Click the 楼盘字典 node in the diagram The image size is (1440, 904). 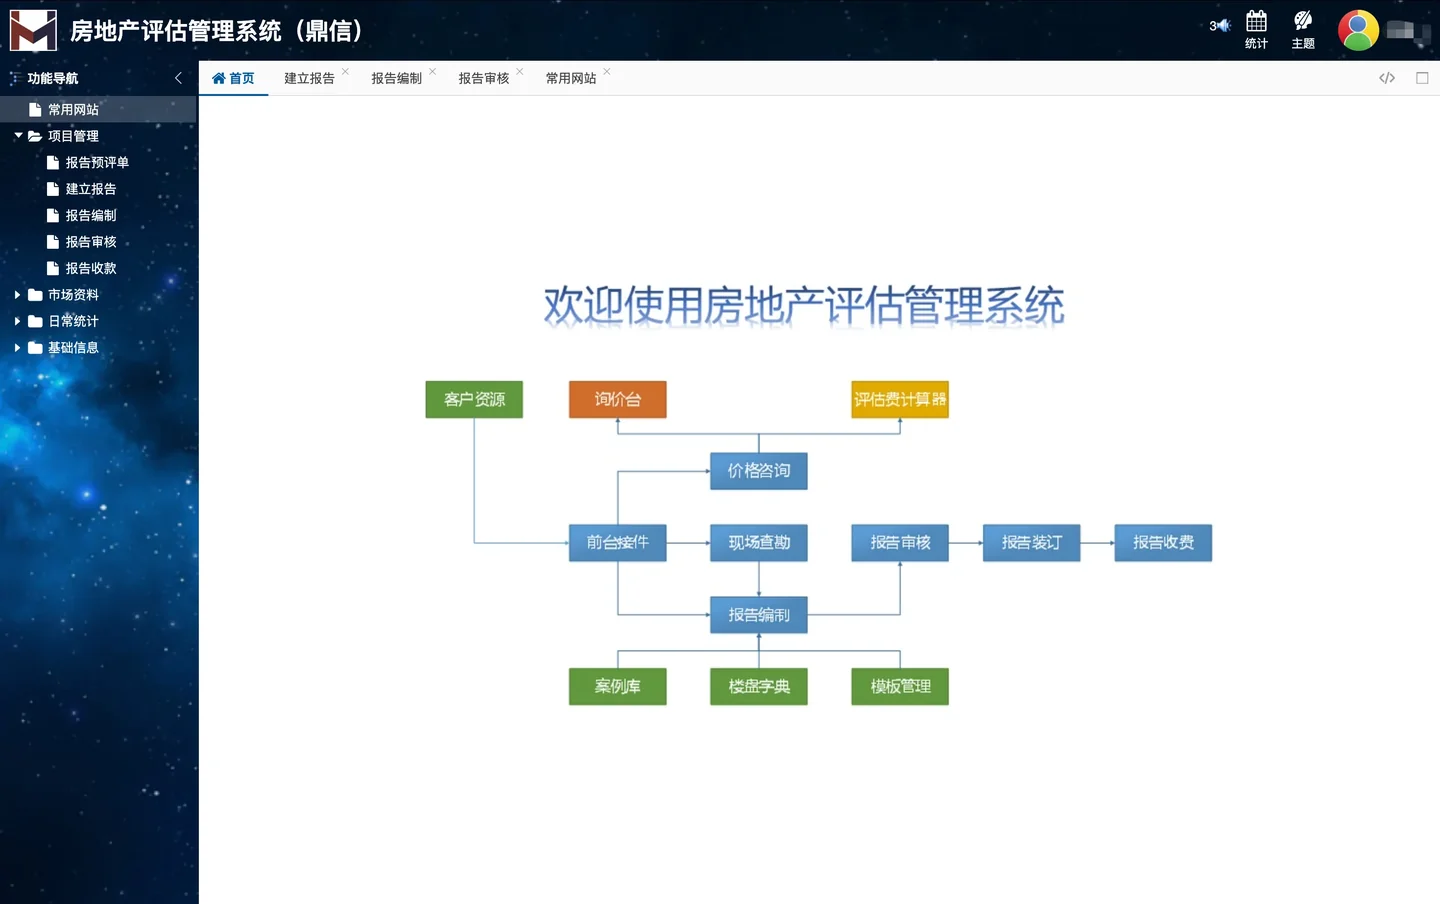[x=758, y=686]
